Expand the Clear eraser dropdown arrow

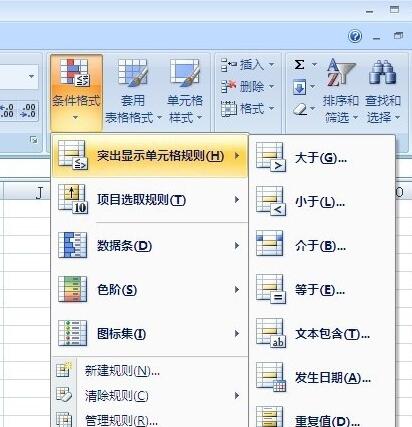(x=313, y=109)
